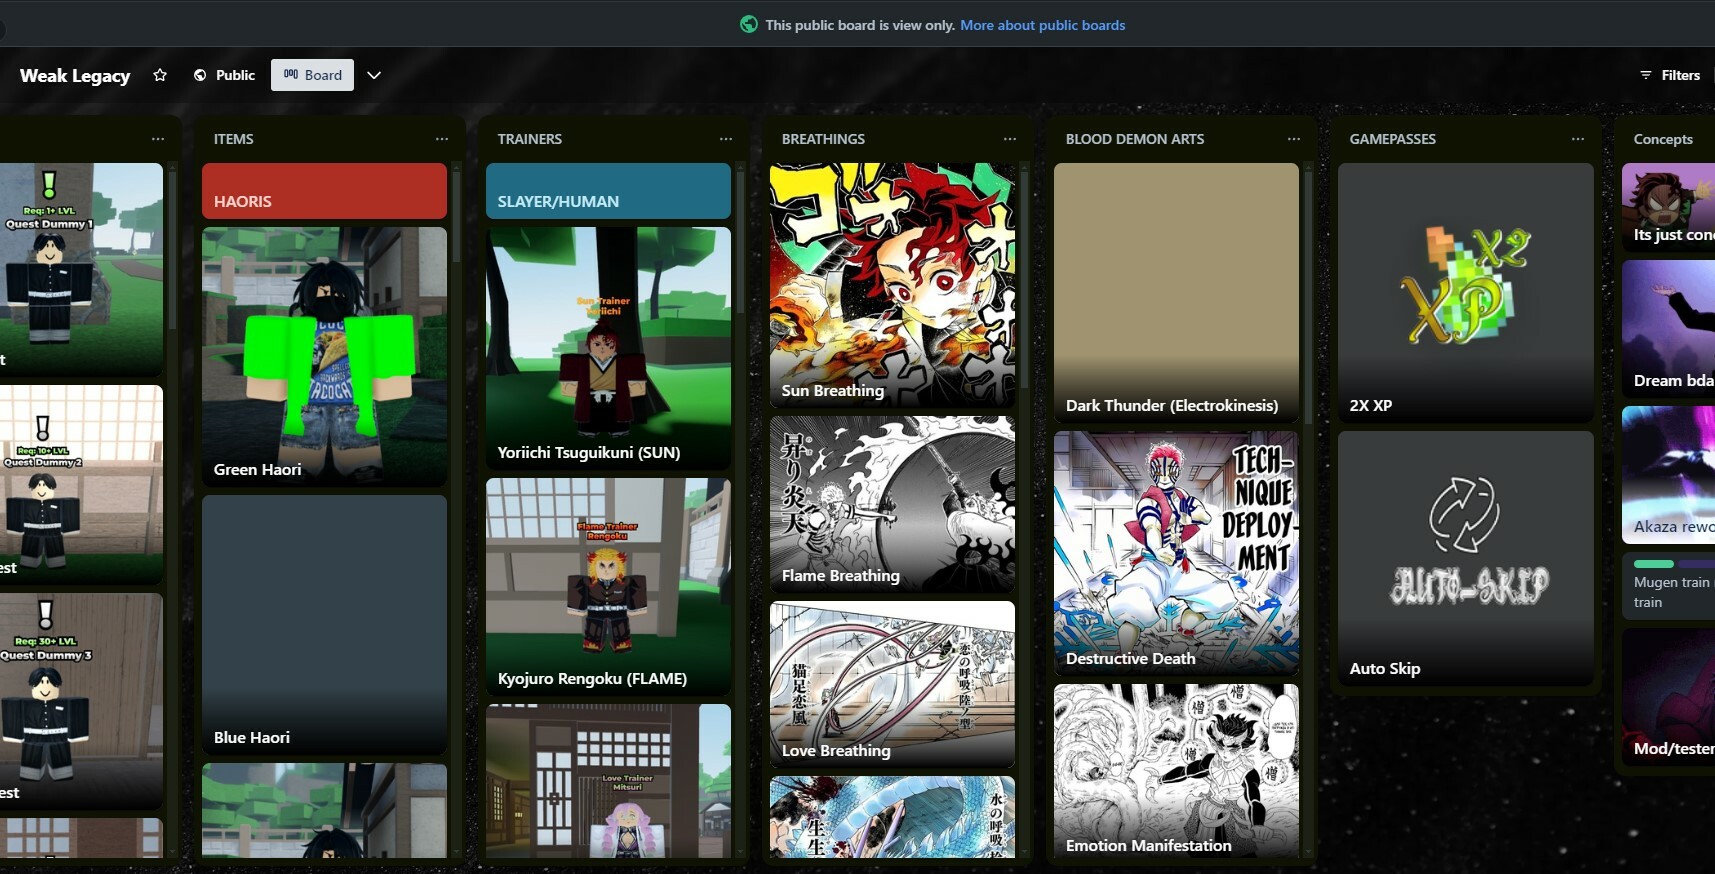The image size is (1715, 874).
Task: Click the GAMEPASSES list header
Action: point(1392,139)
